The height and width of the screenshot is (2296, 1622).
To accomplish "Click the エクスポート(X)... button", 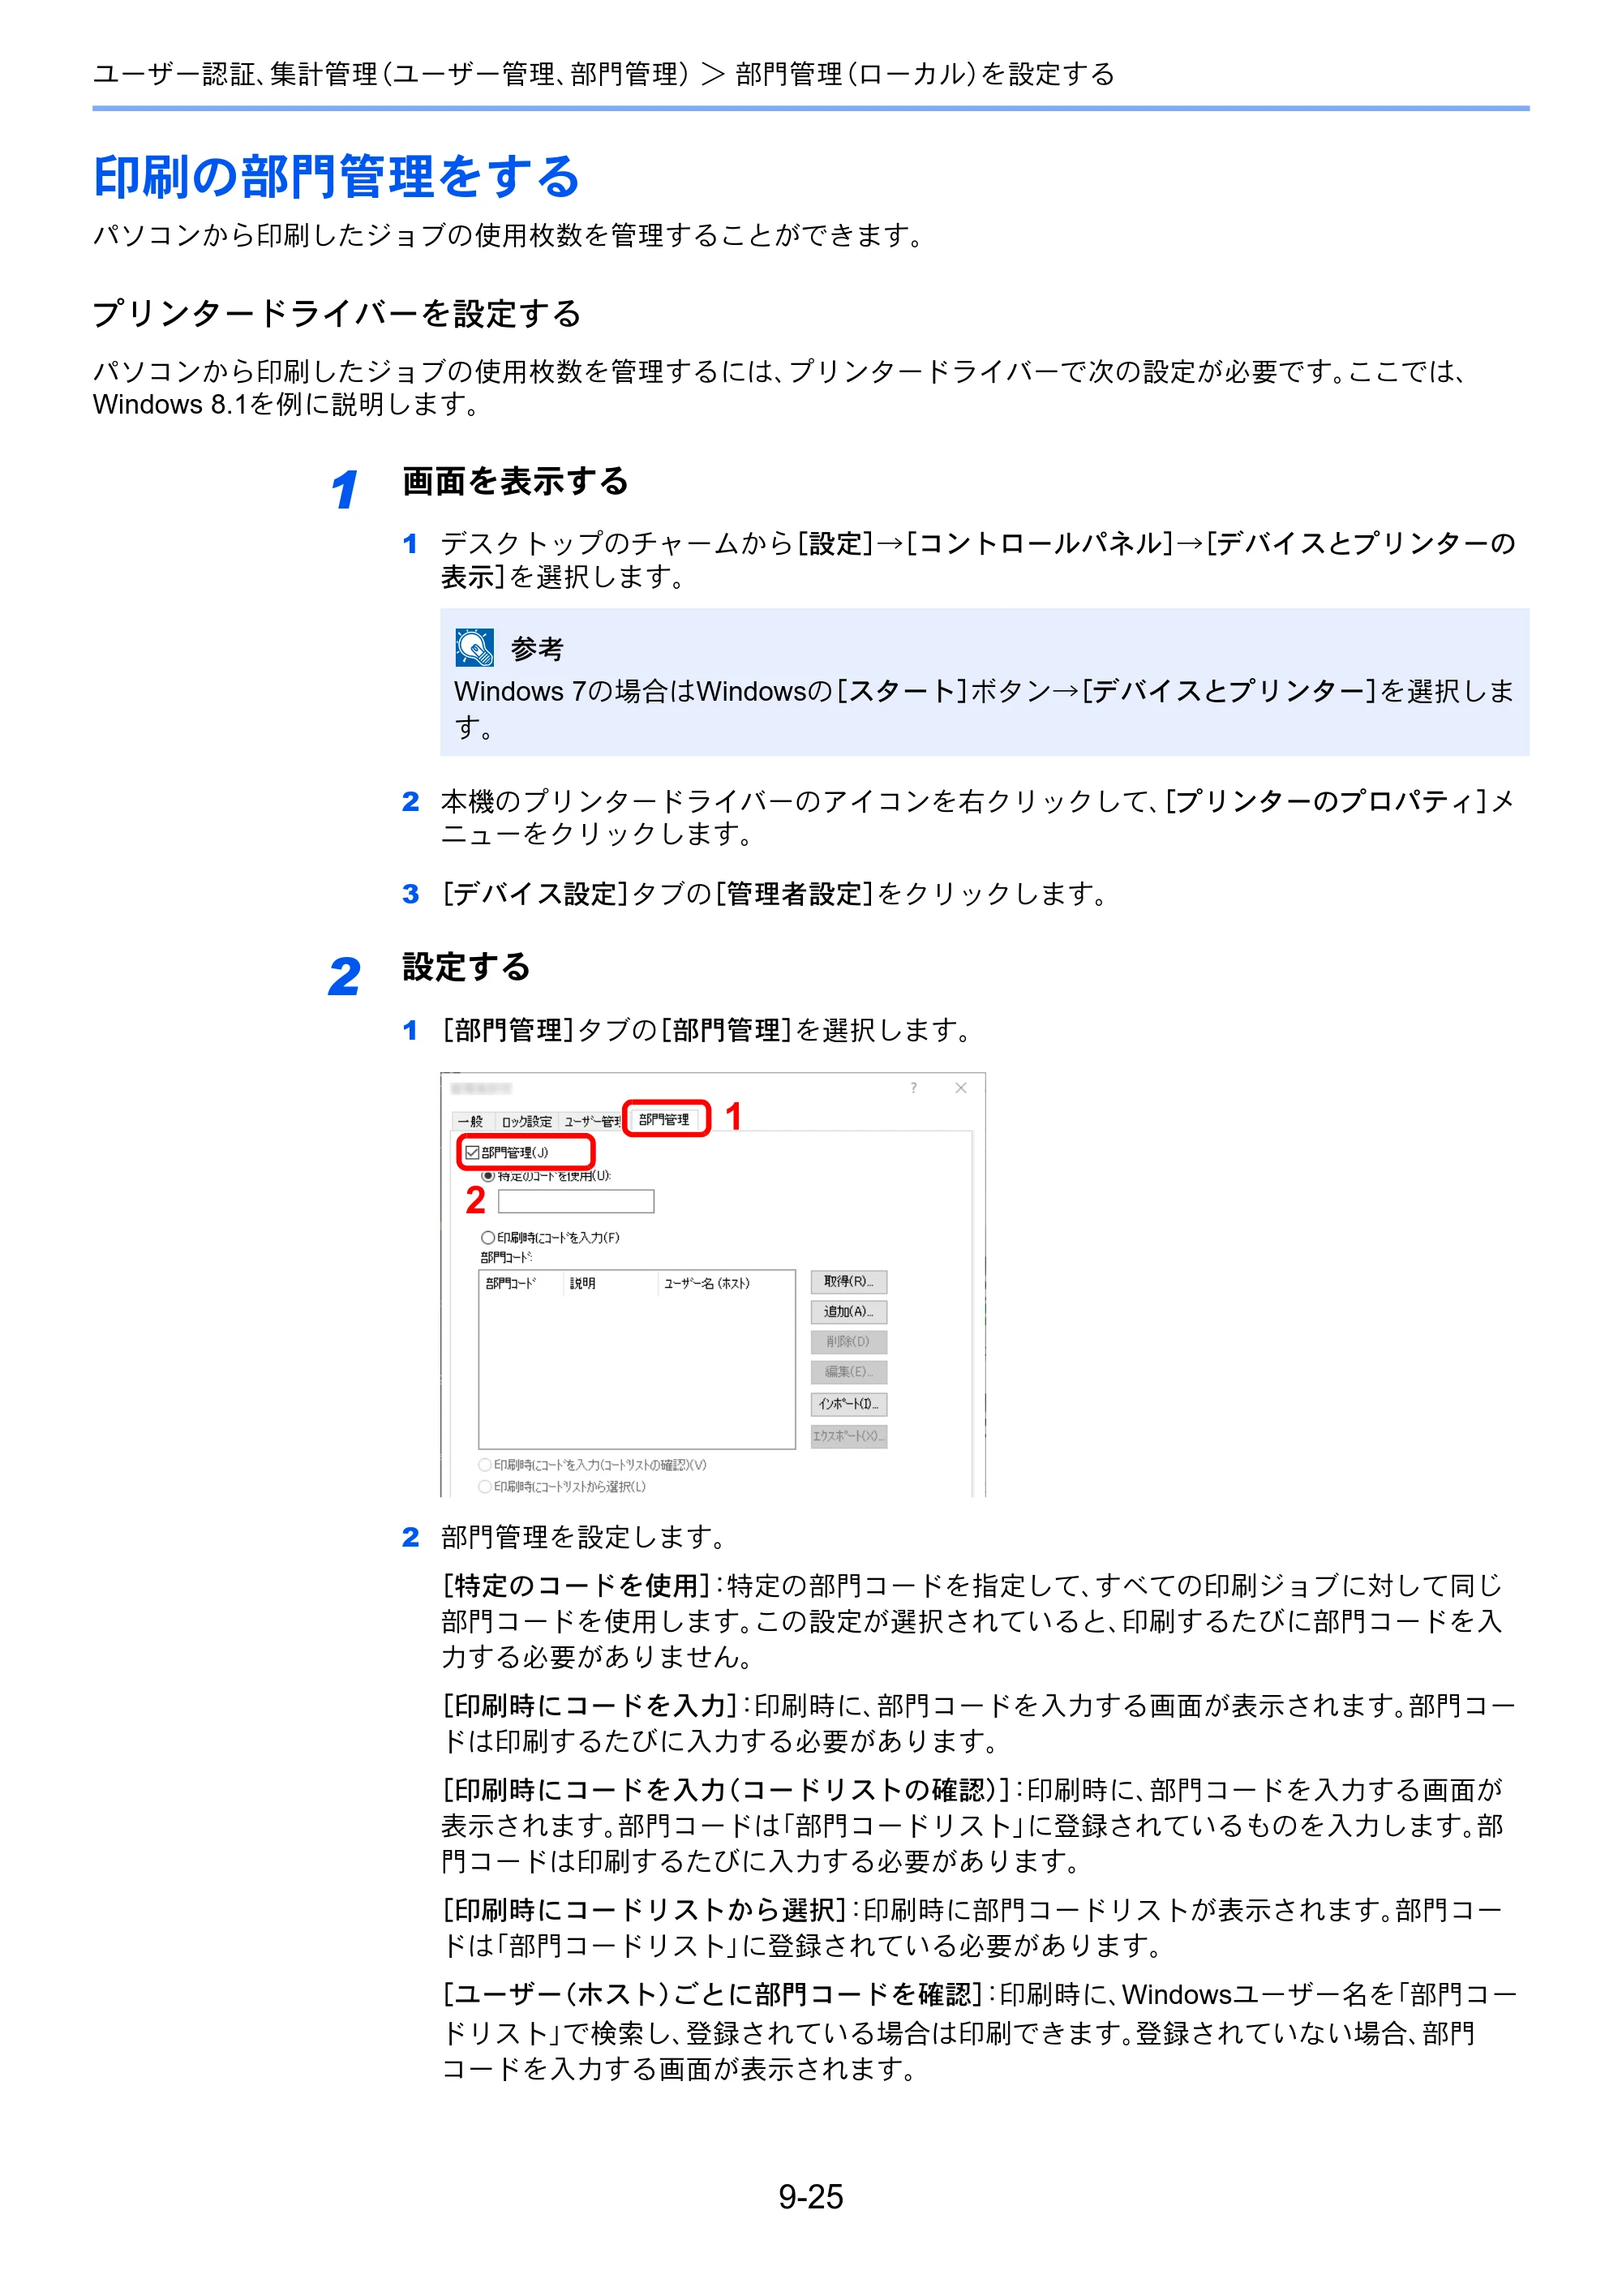I will [849, 1436].
